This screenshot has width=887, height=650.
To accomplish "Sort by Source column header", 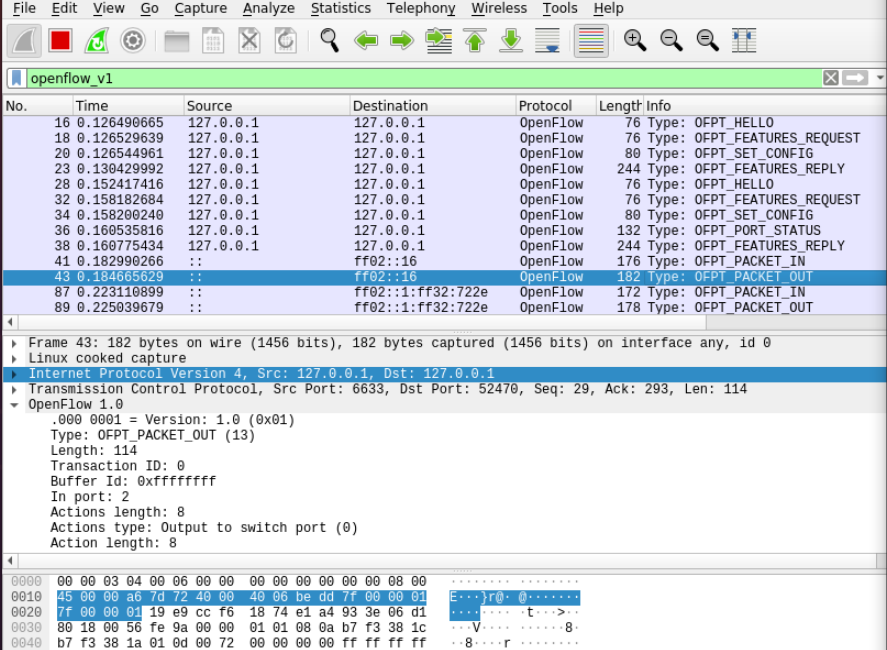I will (267, 106).
